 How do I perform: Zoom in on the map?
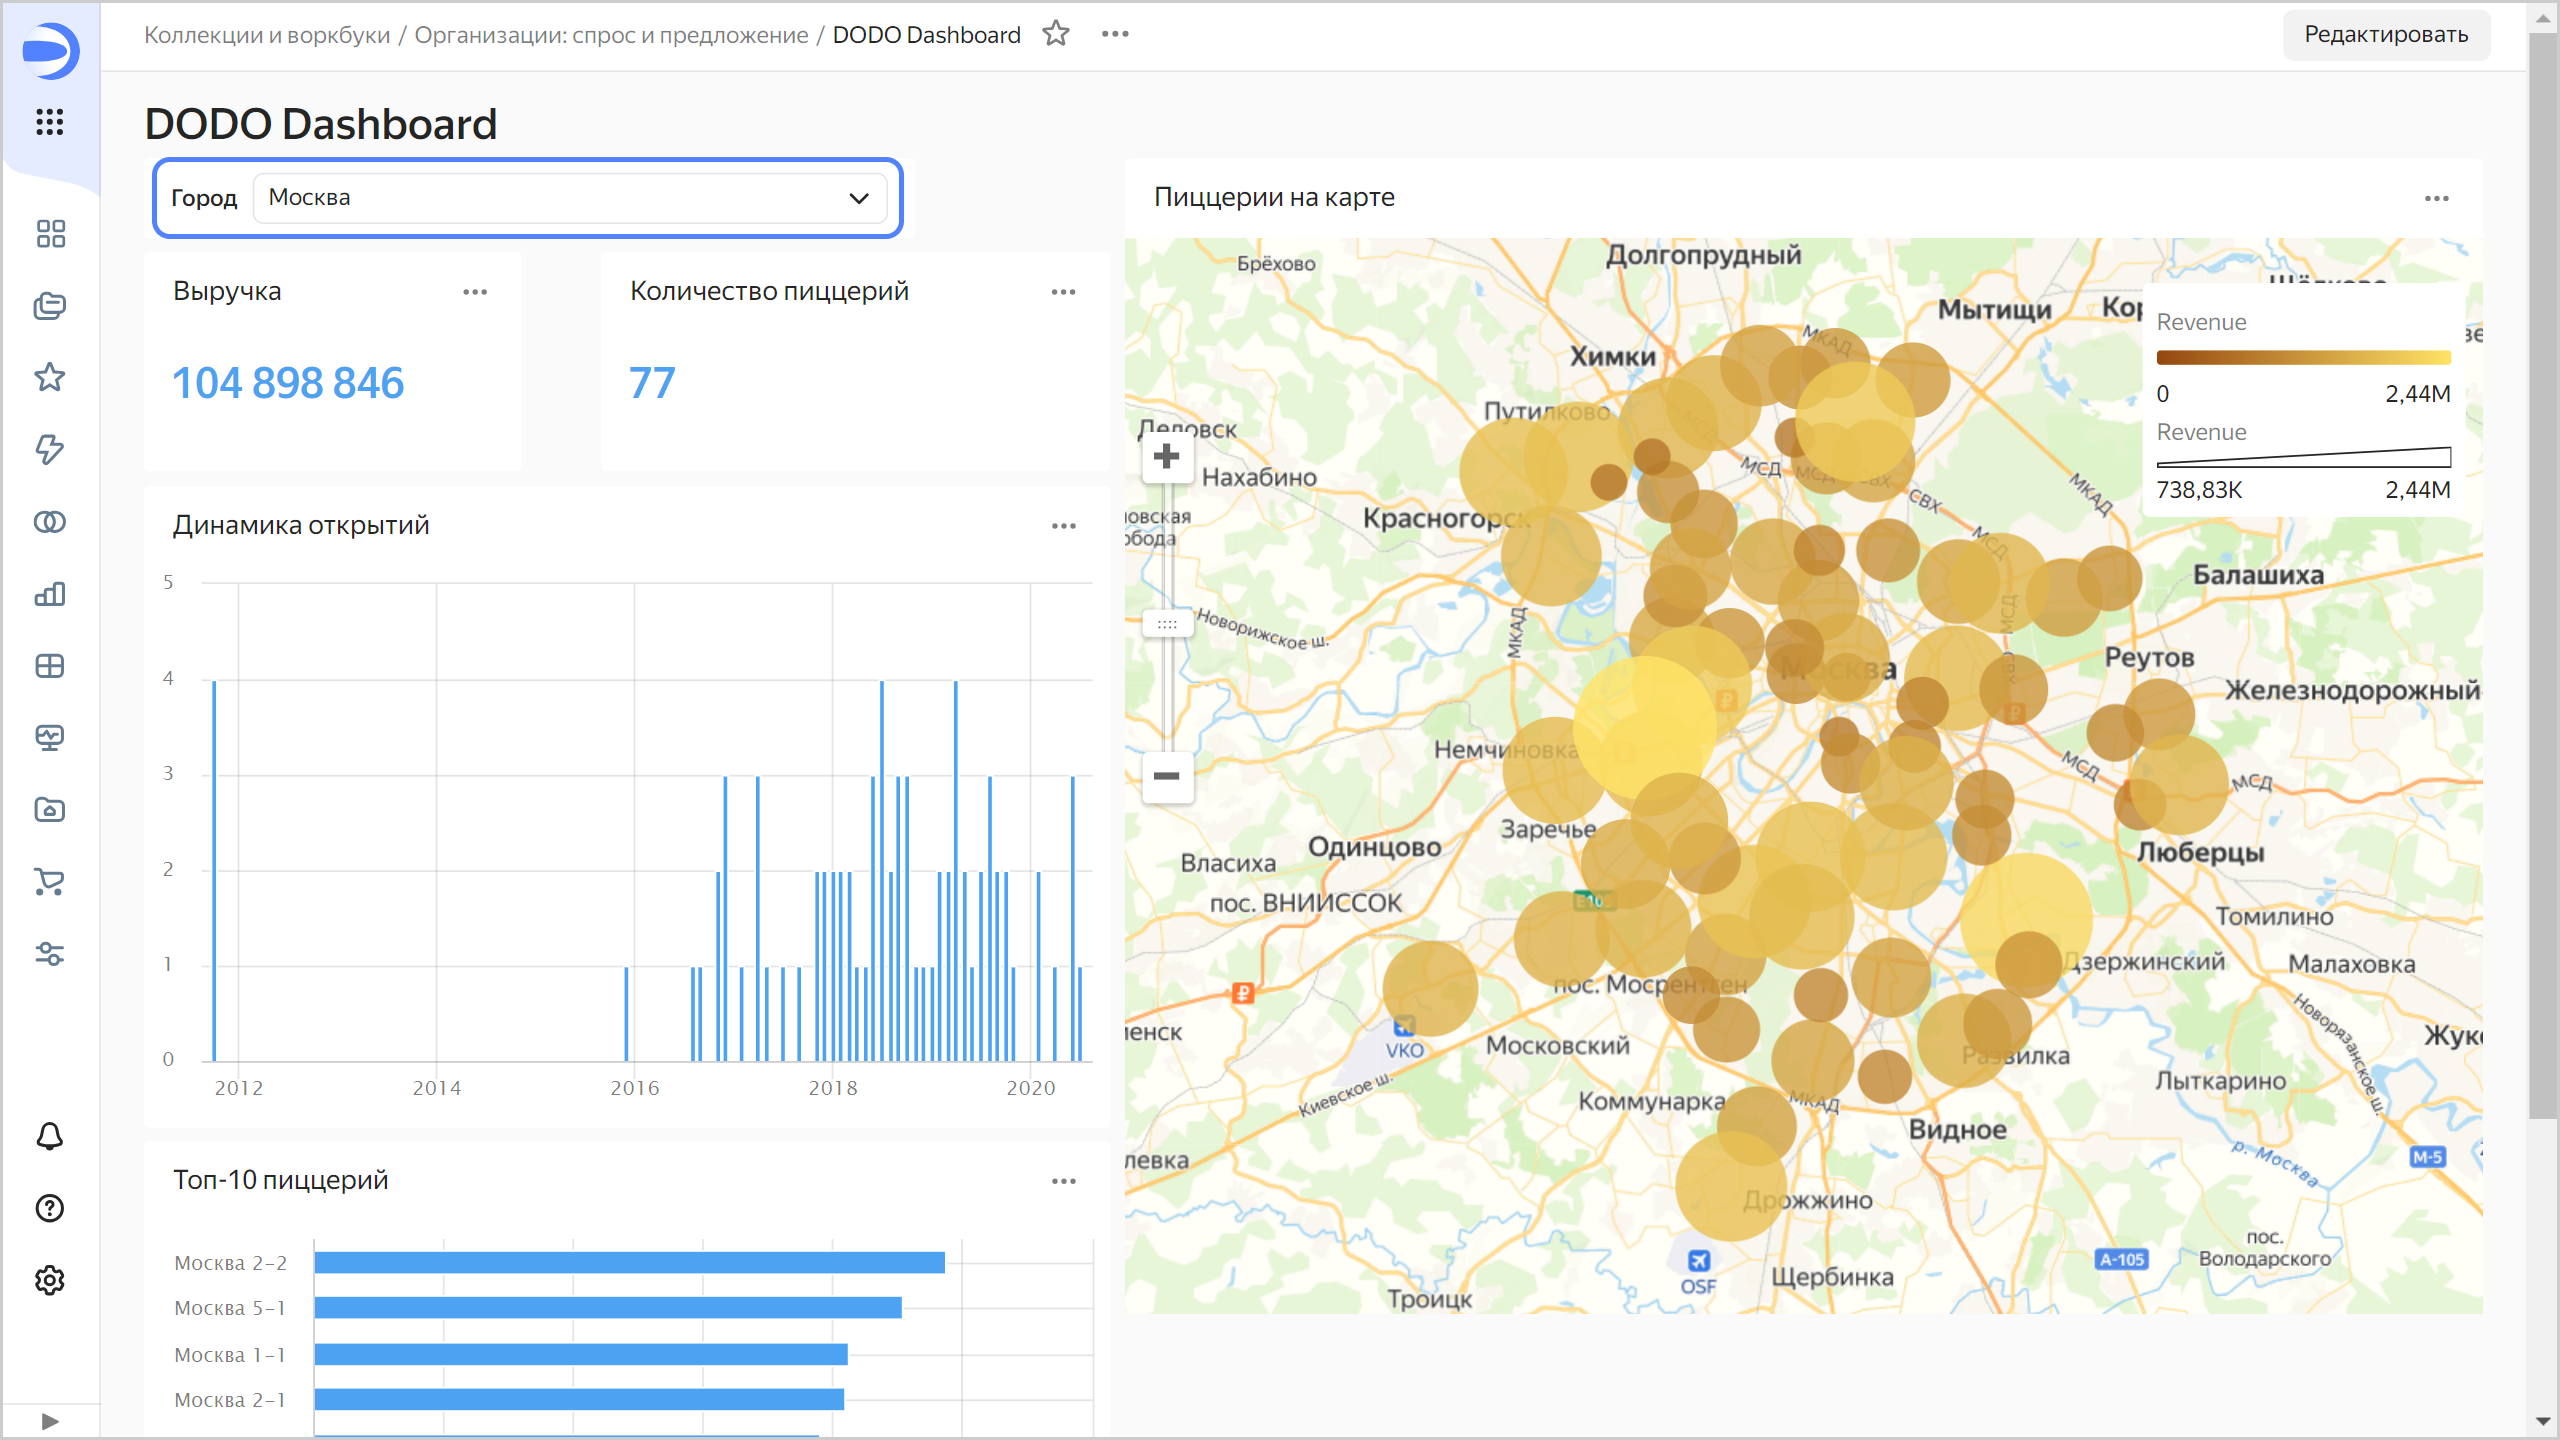pos(1166,457)
